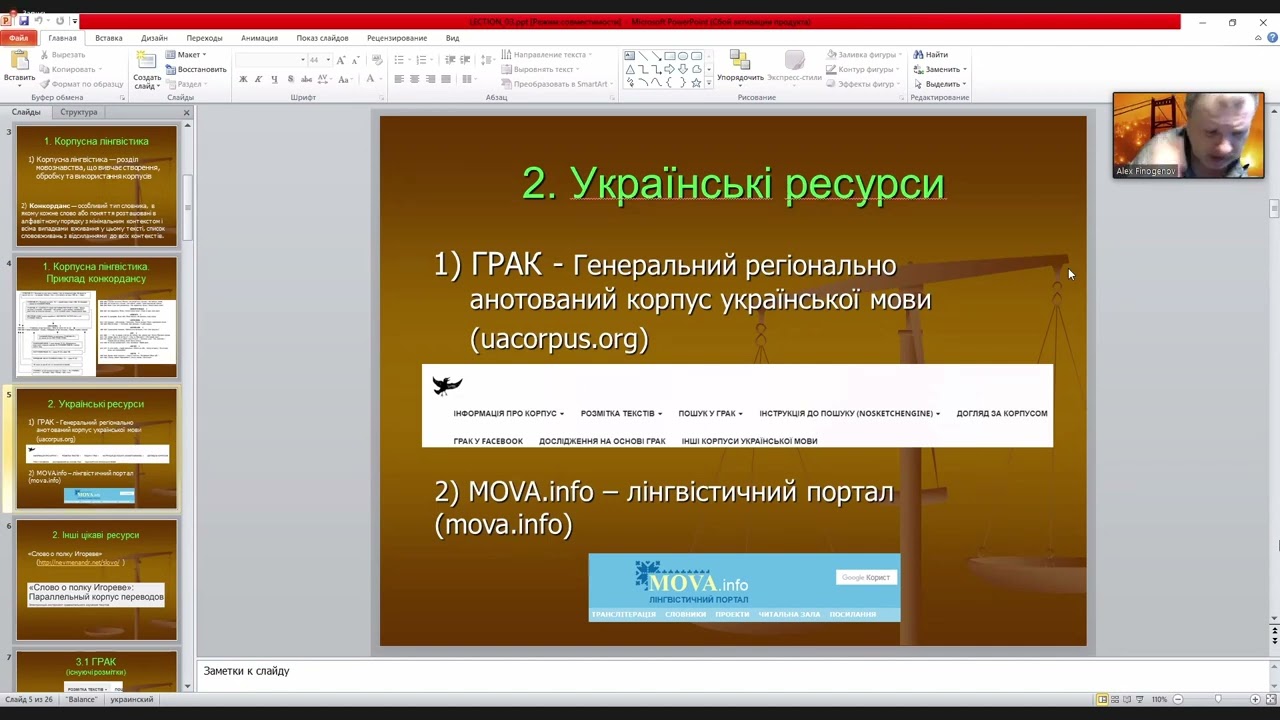1280x720 pixels.
Task: Select the right arrow shape in gallery
Action: click(x=670, y=70)
